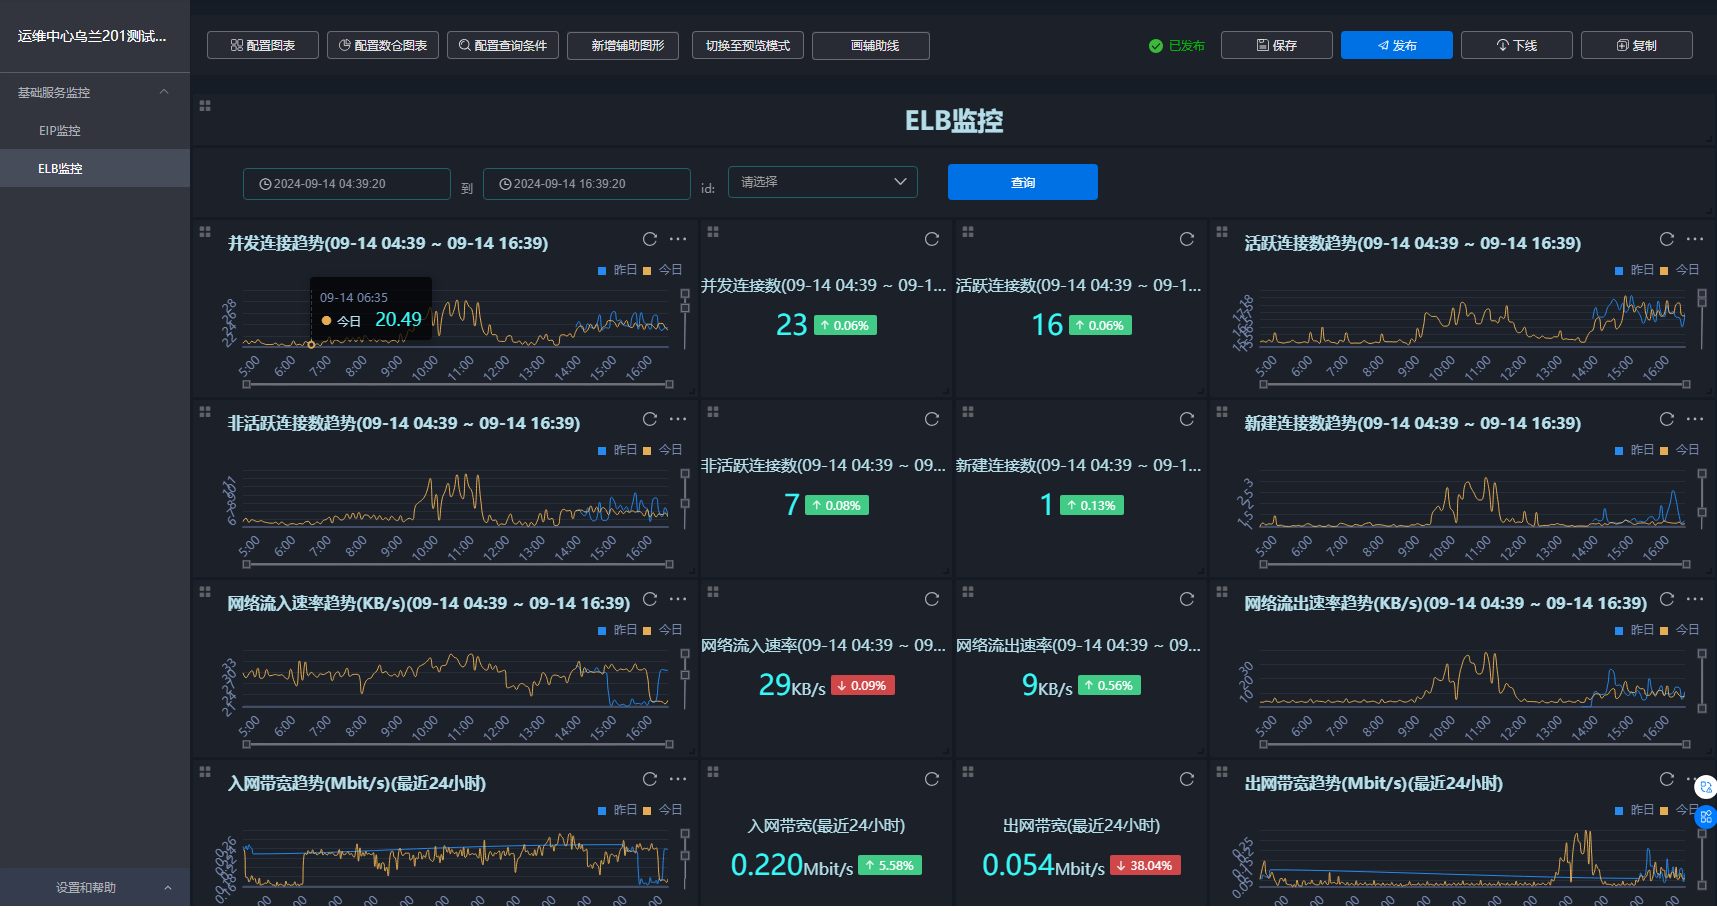Open more options for 活跃连接数趋势 chart
This screenshot has height=915, width=1717.
tap(1694, 239)
